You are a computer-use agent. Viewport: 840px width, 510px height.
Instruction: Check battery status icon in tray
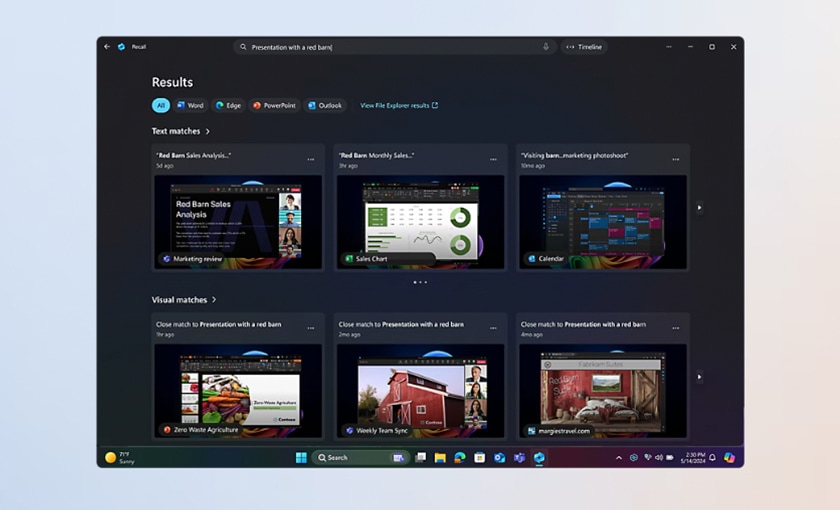pos(670,458)
